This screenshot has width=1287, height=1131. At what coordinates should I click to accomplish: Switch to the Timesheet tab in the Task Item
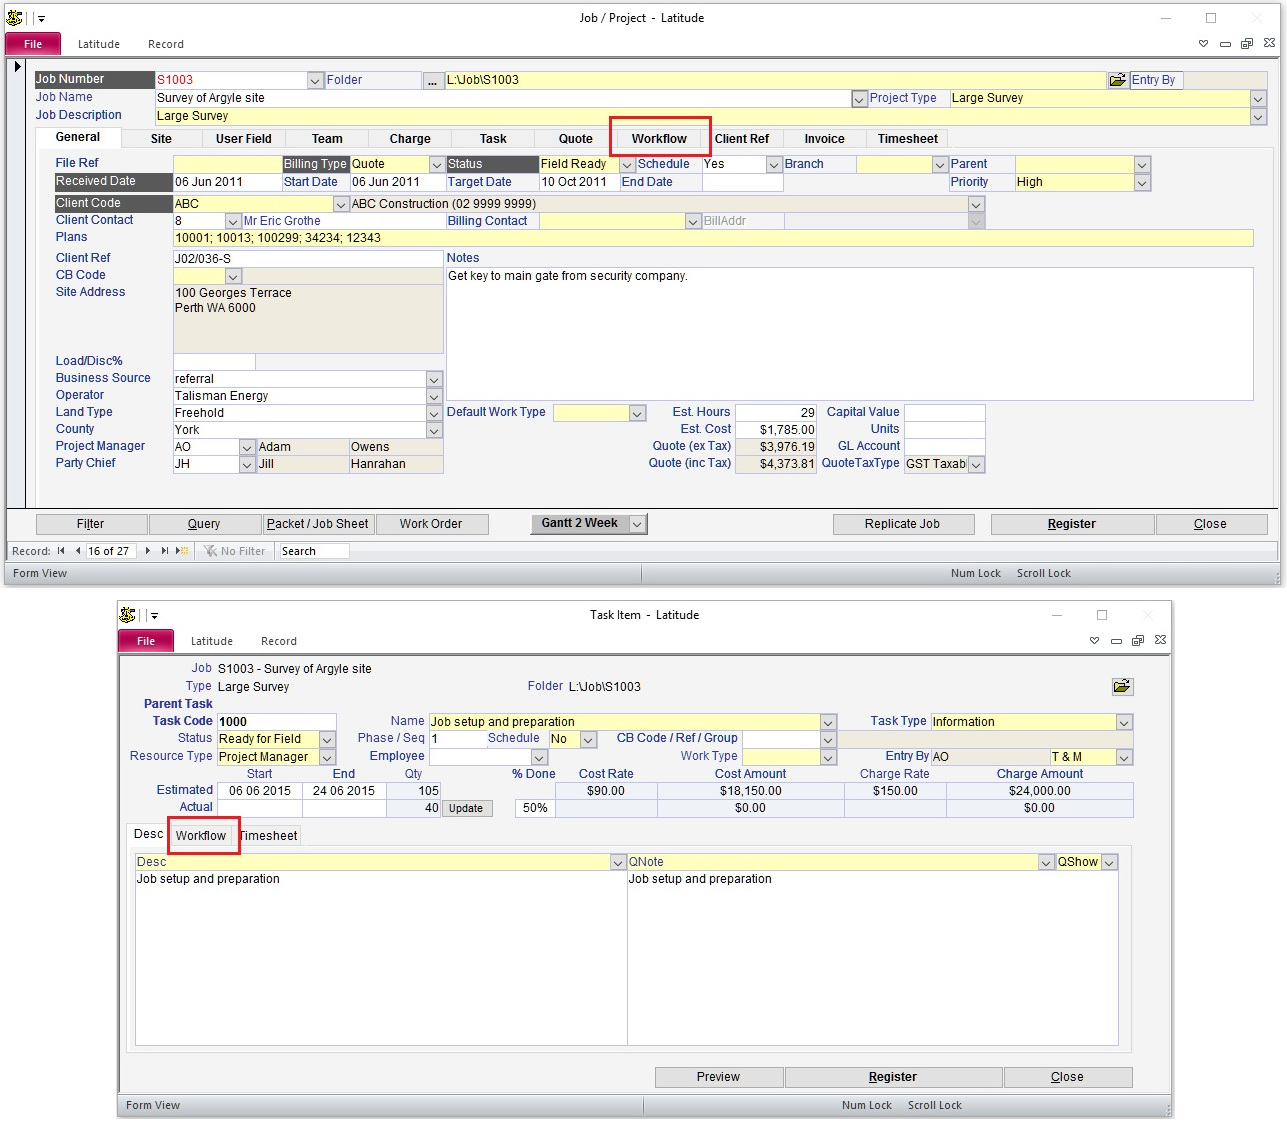point(268,835)
